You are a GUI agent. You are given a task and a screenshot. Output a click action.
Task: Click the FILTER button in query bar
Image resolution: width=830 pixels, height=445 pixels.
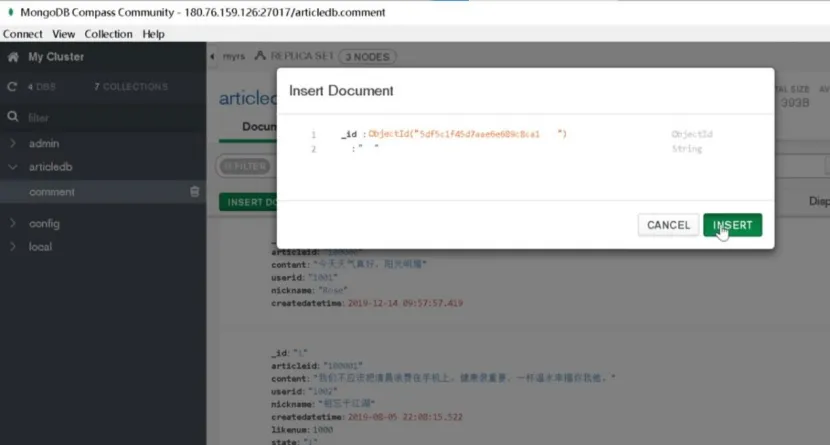point(245,166)
